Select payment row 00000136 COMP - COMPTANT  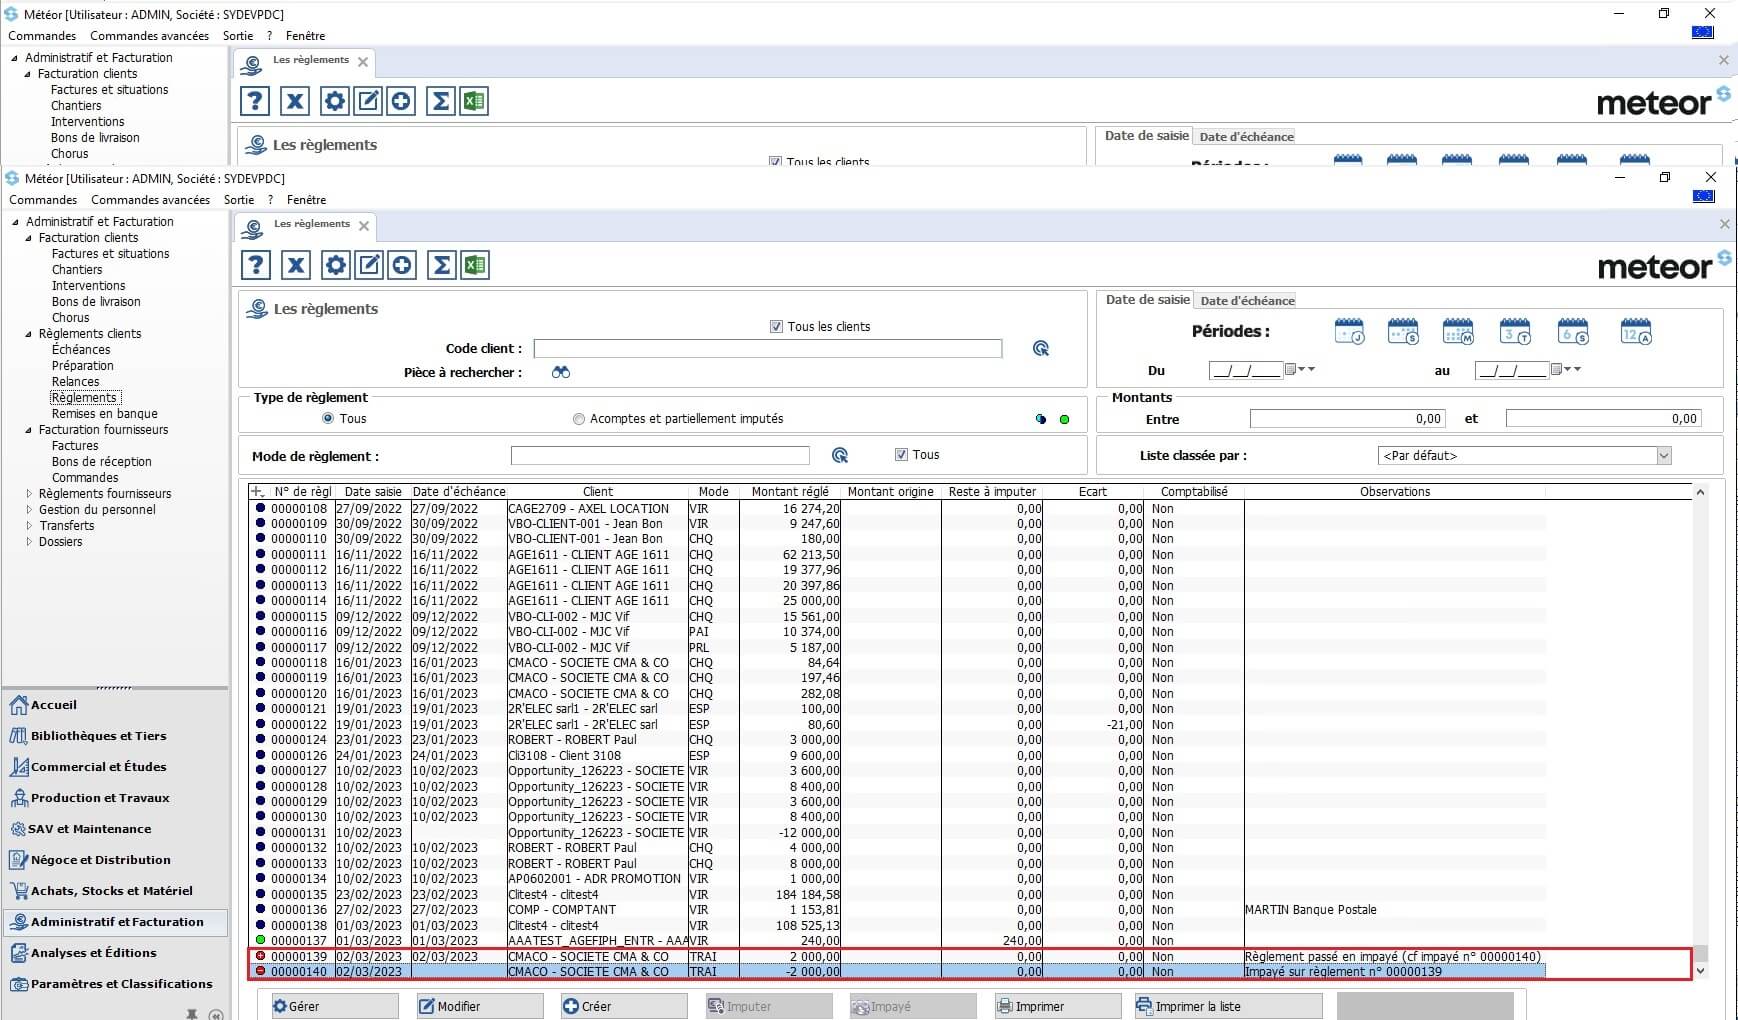(x=896, y=910)
